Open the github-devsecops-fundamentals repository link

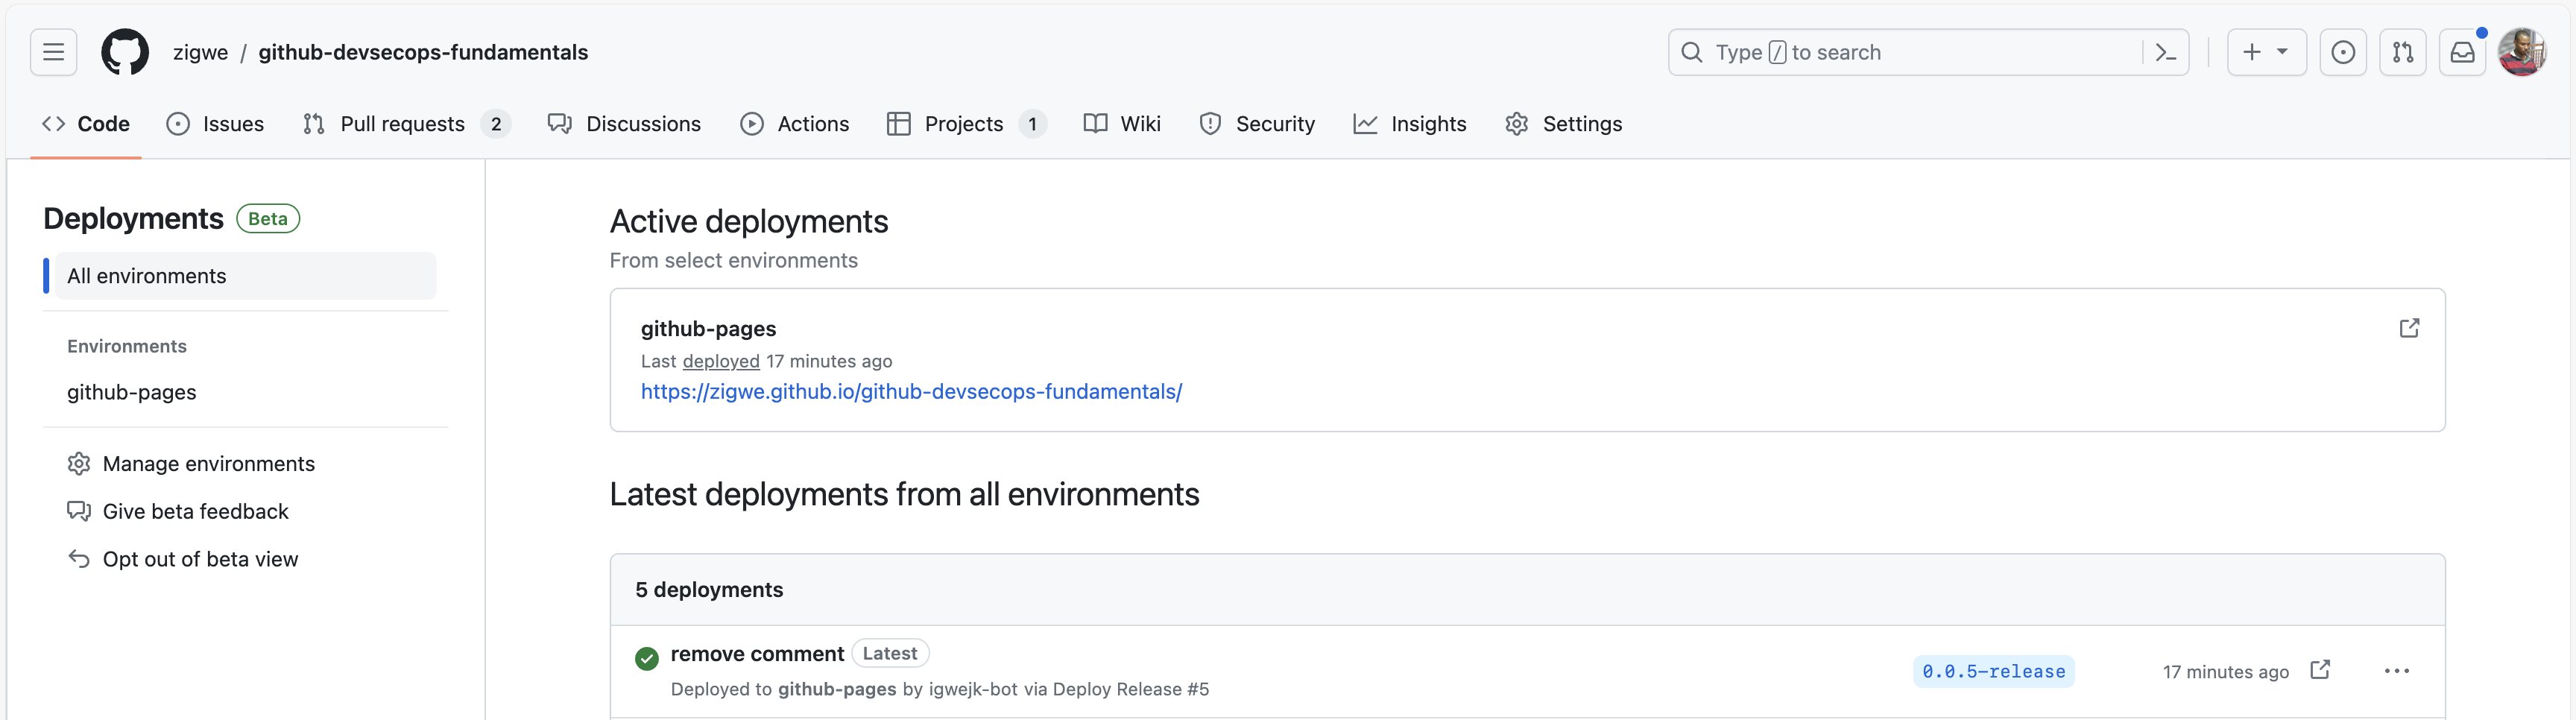(x=423, y=52)
